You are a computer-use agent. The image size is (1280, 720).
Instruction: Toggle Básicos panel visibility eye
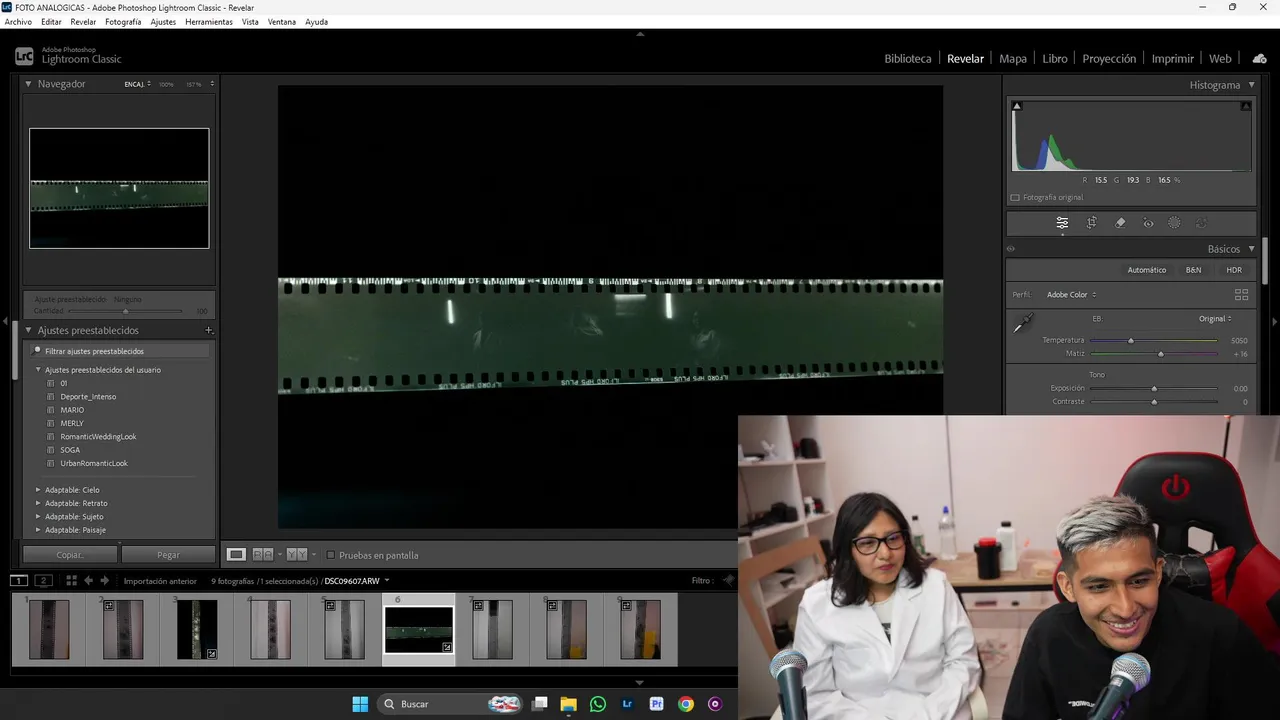[x=1010, y=249]
